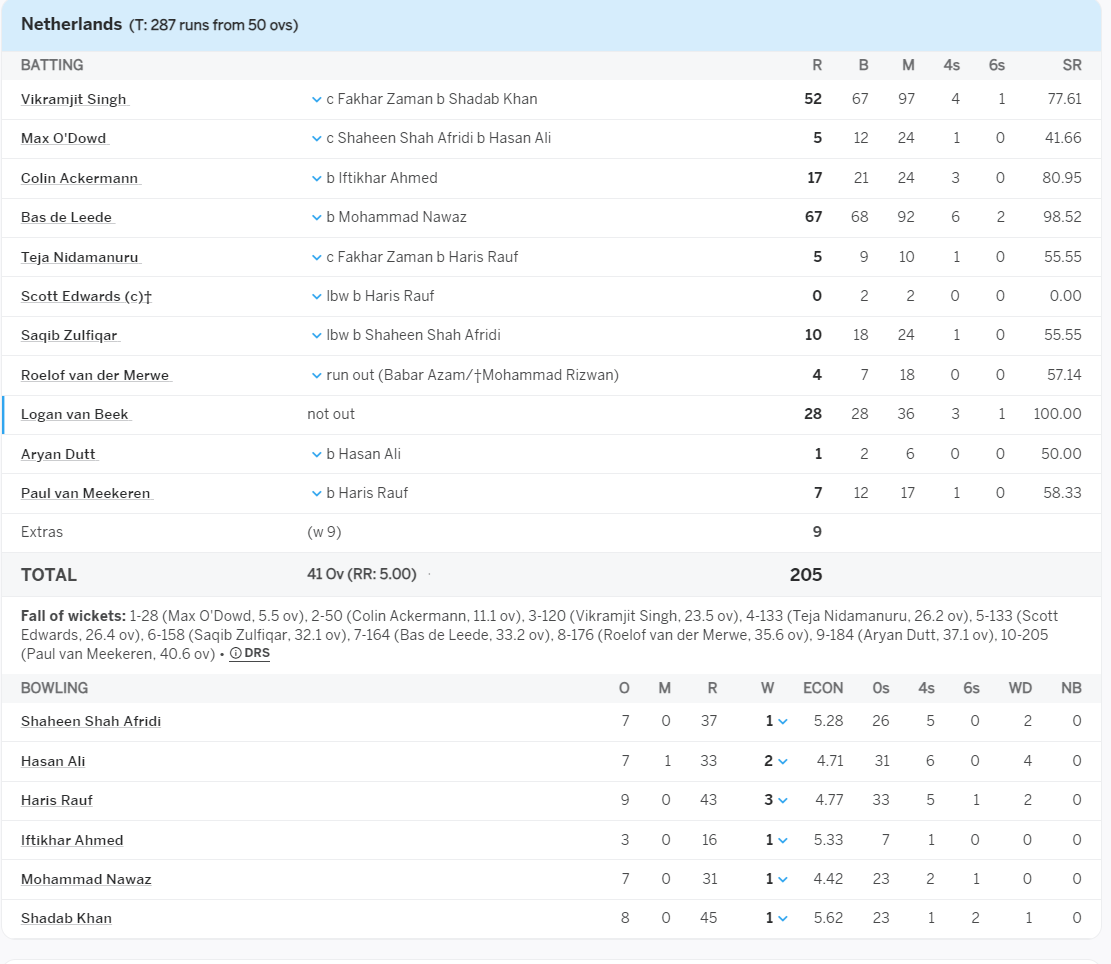
Task: Expand Paul van Meekeren's dismissal chevron
Action: 316,493
